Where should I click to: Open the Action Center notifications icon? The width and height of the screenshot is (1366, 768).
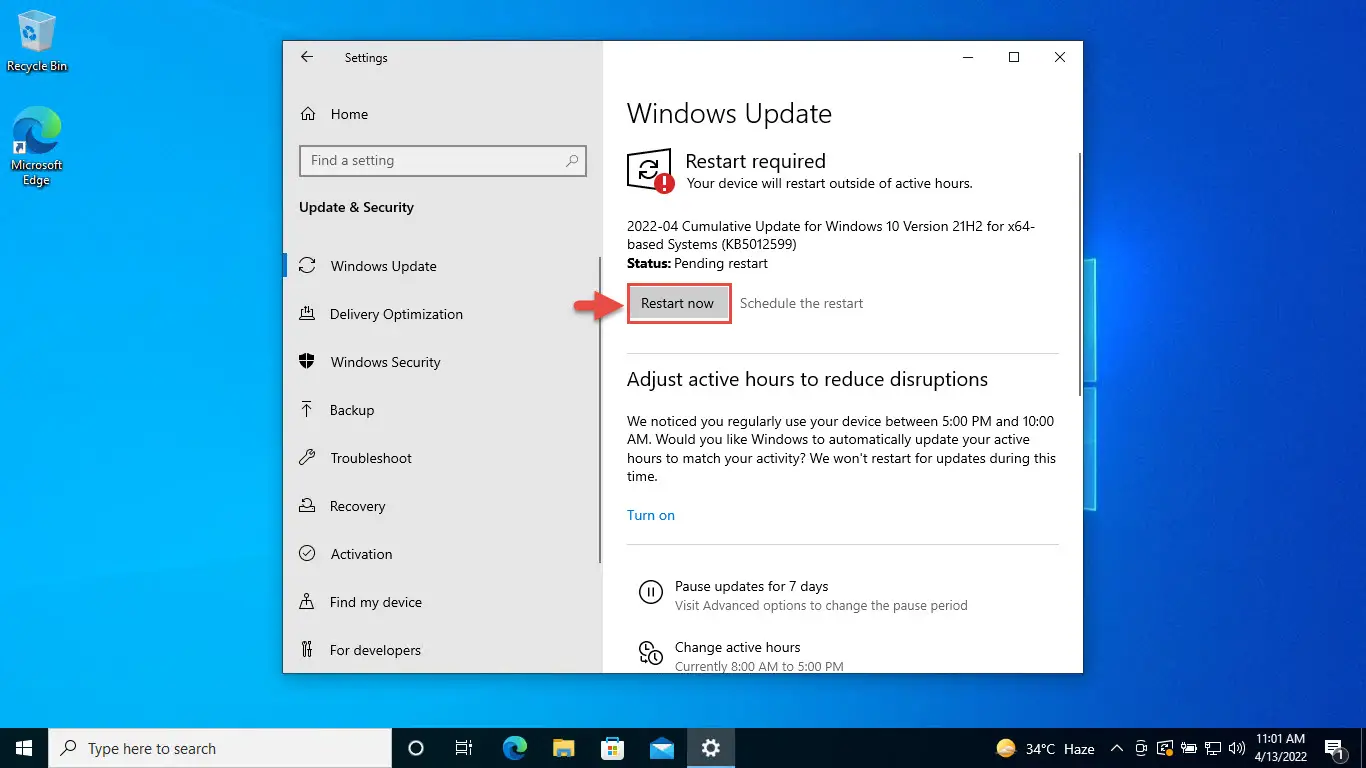pos(1336,748)
